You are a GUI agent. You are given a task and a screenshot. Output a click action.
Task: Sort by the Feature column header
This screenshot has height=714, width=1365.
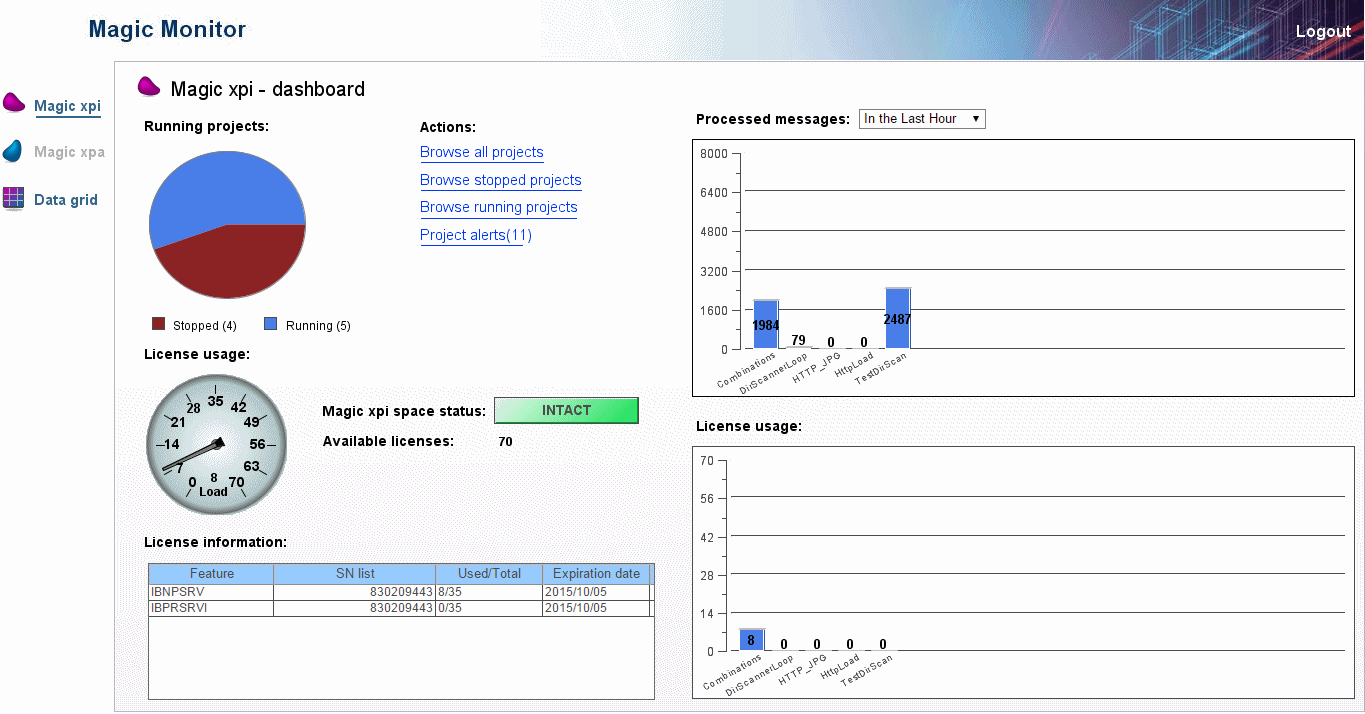(x=211, y=574)
